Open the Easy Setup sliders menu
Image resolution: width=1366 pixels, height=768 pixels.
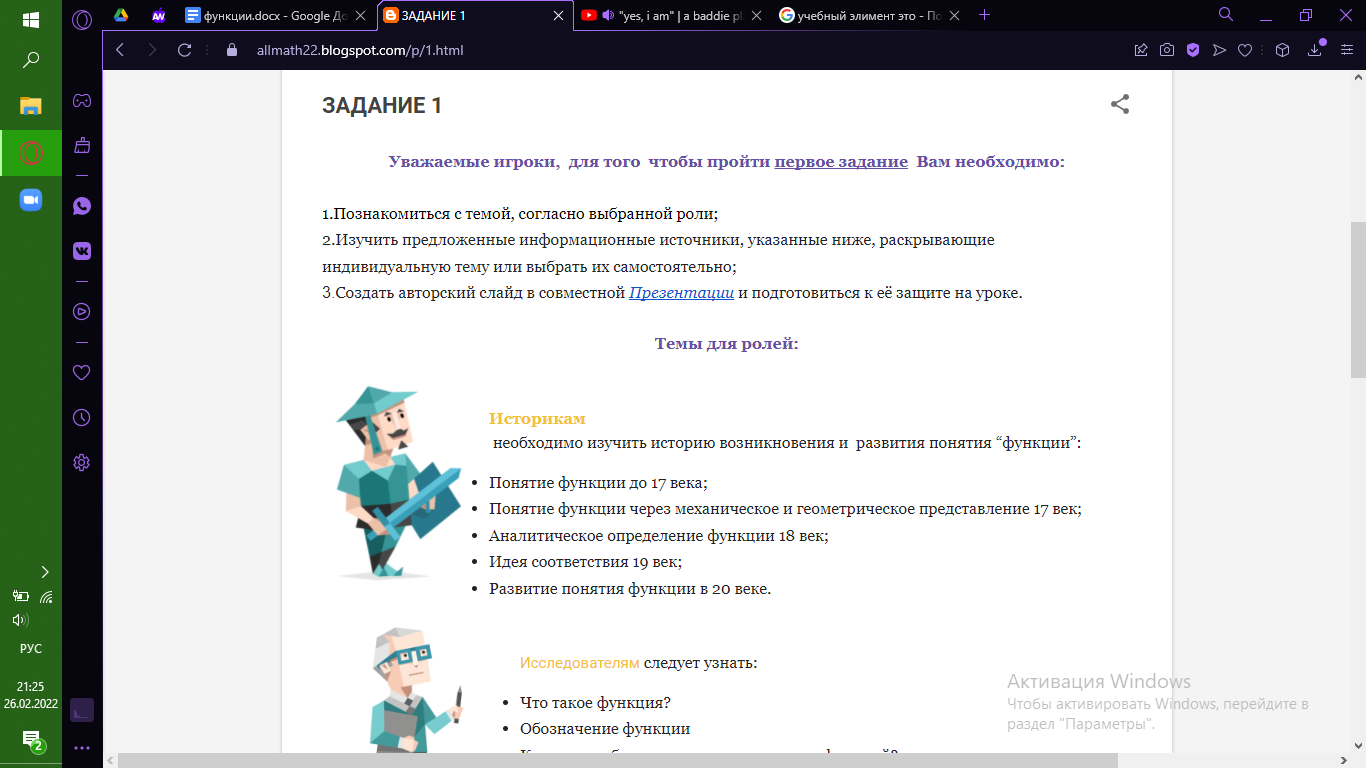tap(1346, 50)
